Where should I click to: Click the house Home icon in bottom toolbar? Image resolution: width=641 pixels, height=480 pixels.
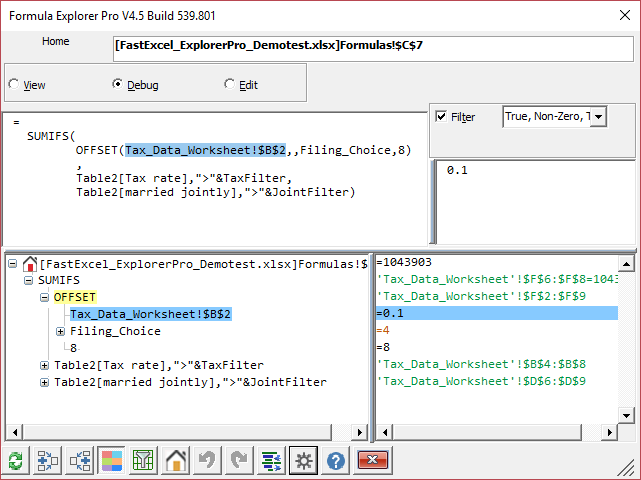[x=176, y=461]
